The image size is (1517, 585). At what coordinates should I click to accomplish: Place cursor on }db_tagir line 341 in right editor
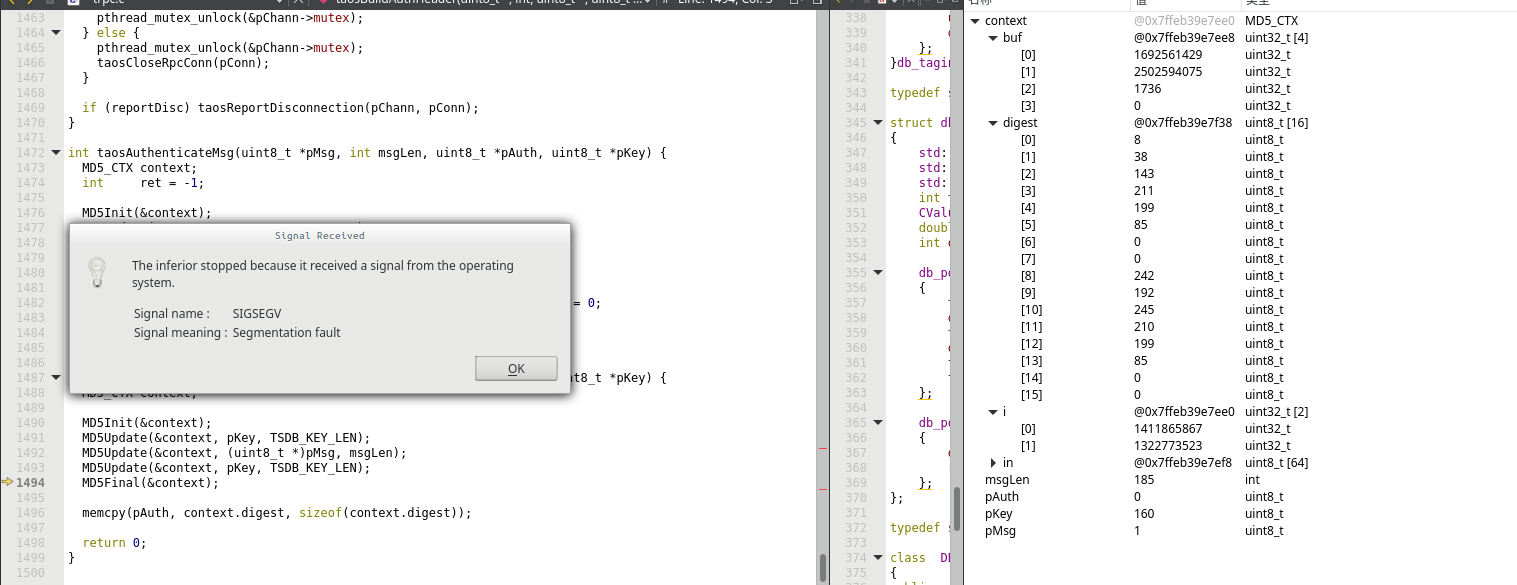click(922, 63)
